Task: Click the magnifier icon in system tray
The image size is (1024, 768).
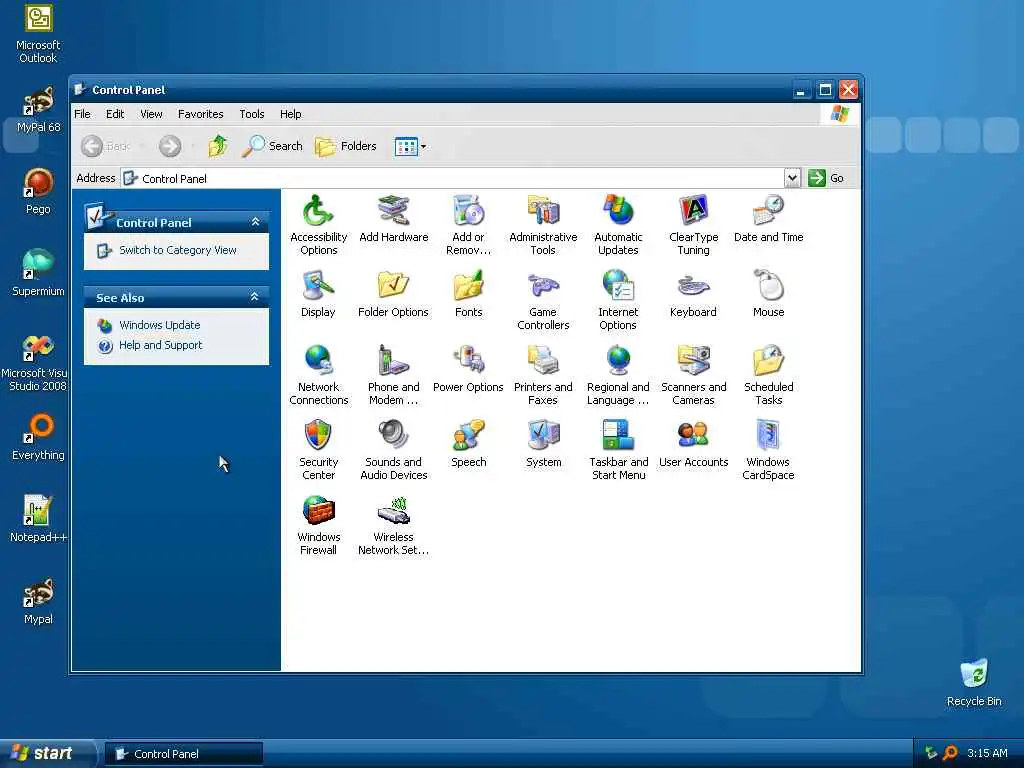Action: point(950,753)
